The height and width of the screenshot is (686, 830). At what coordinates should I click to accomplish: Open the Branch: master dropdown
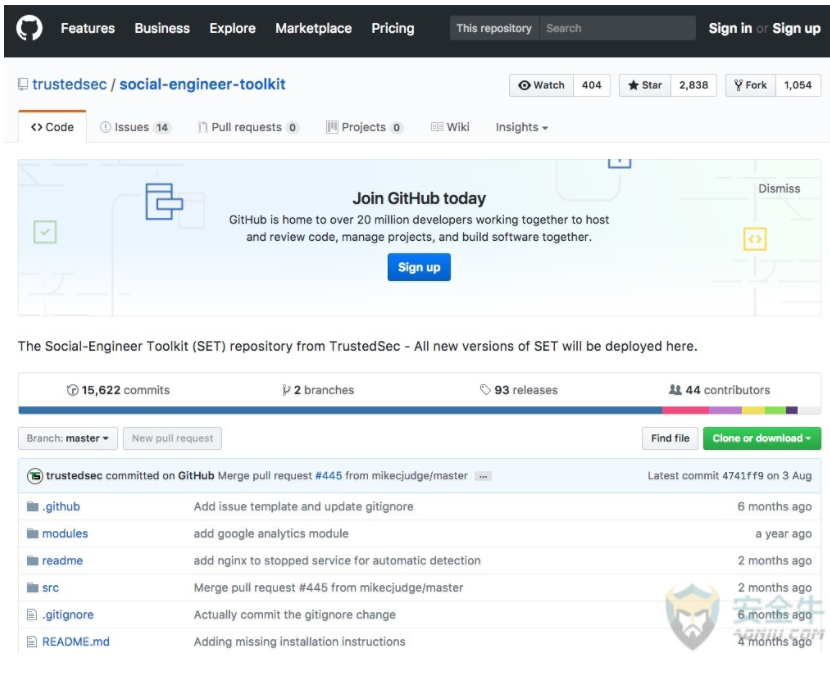click(x=68, y=439)
